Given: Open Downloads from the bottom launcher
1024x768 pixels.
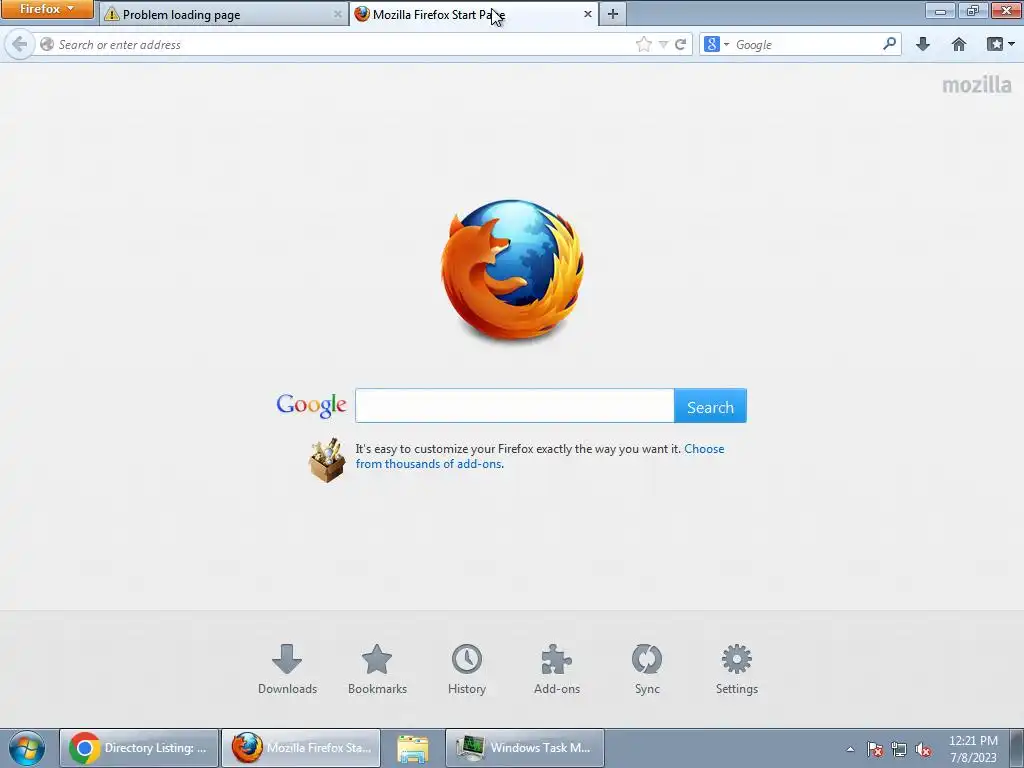Looking at the screenshot, I should (x=287, y=669).
